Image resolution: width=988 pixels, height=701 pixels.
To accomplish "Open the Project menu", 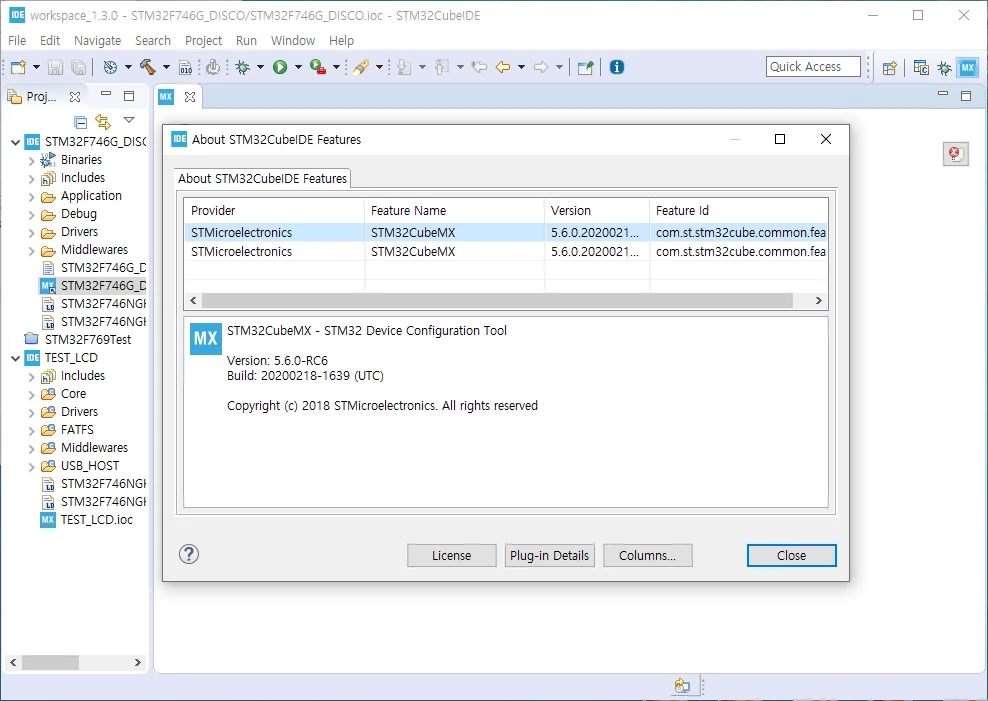I will coord(204,40).
